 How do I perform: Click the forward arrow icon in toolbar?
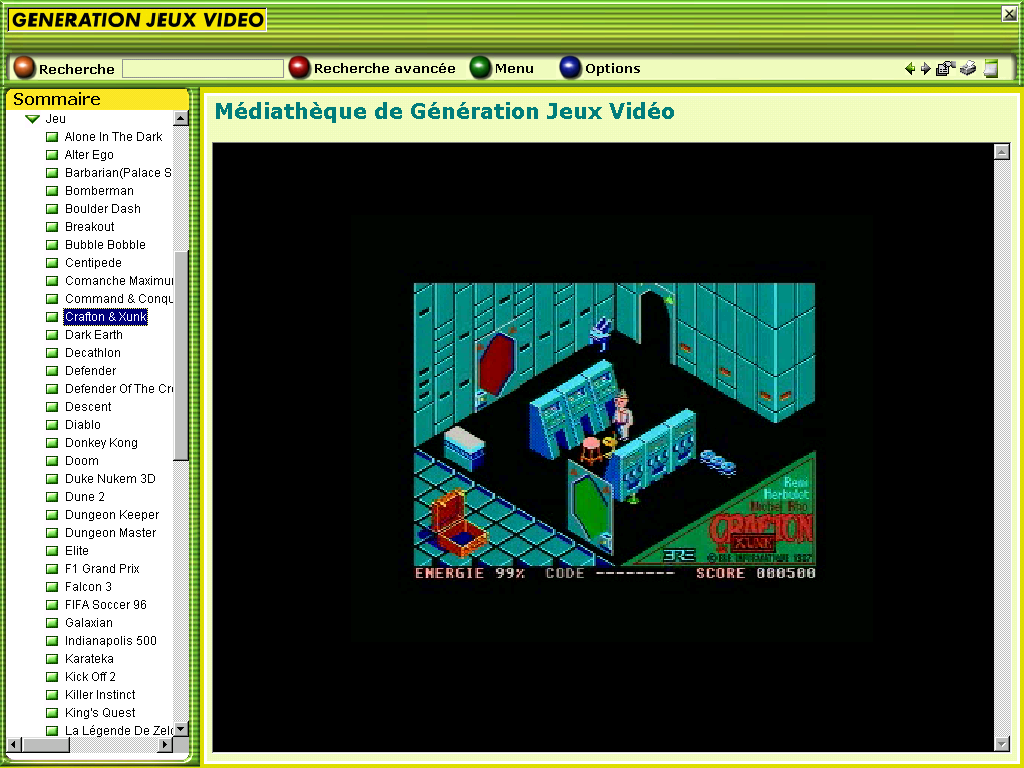coord(925,69)
